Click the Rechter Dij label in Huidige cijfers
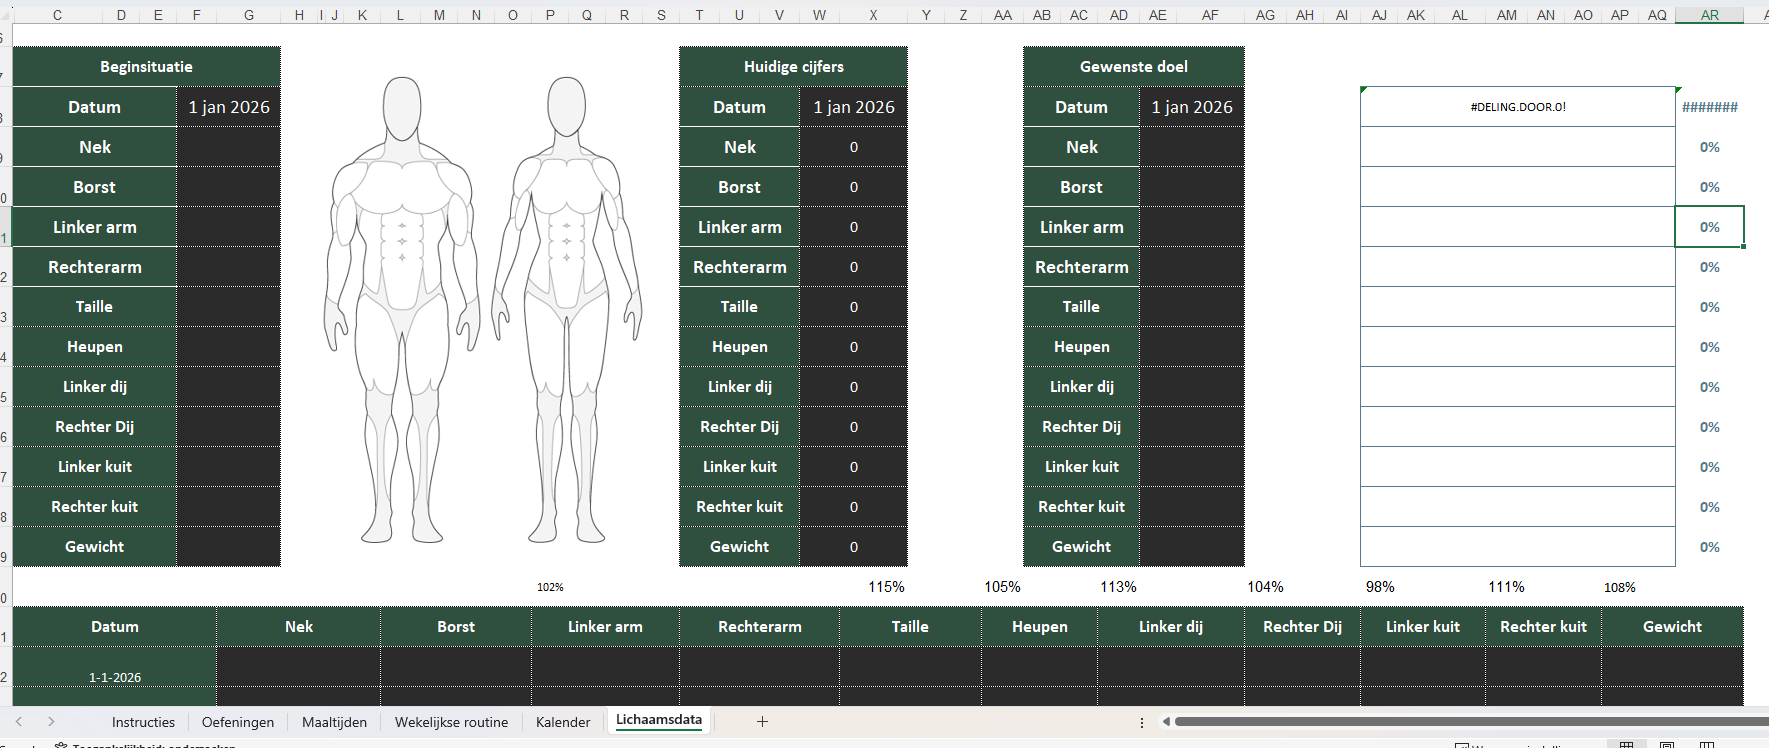Image resolution: width=1769 pixels, height=748 pixels. click(x=740, y=427)
